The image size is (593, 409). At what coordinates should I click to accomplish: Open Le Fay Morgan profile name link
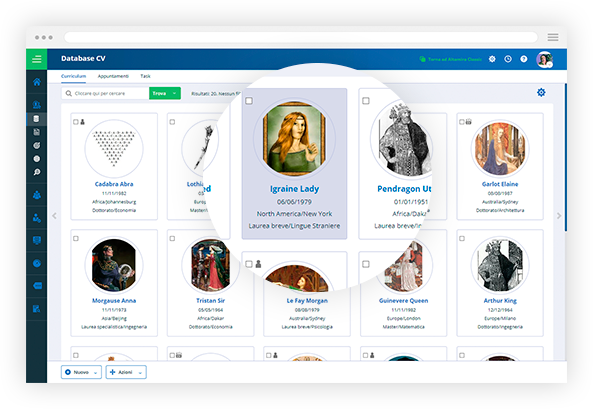pyautogui.click(x=307, y=300)
